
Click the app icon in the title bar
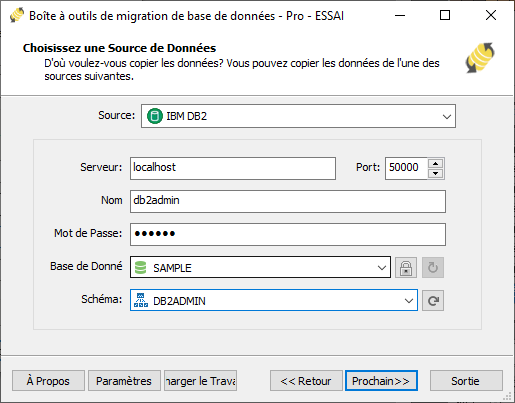click(17, 15)
